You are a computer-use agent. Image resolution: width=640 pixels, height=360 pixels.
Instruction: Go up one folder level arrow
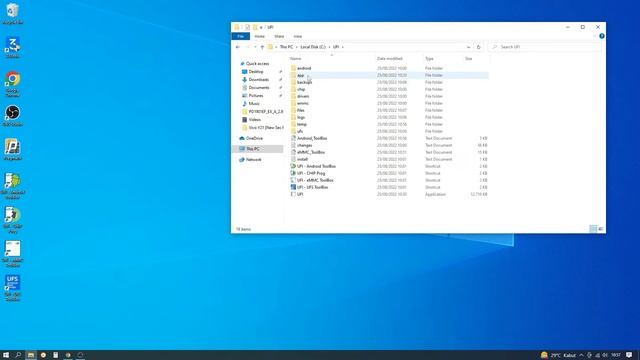262,47
